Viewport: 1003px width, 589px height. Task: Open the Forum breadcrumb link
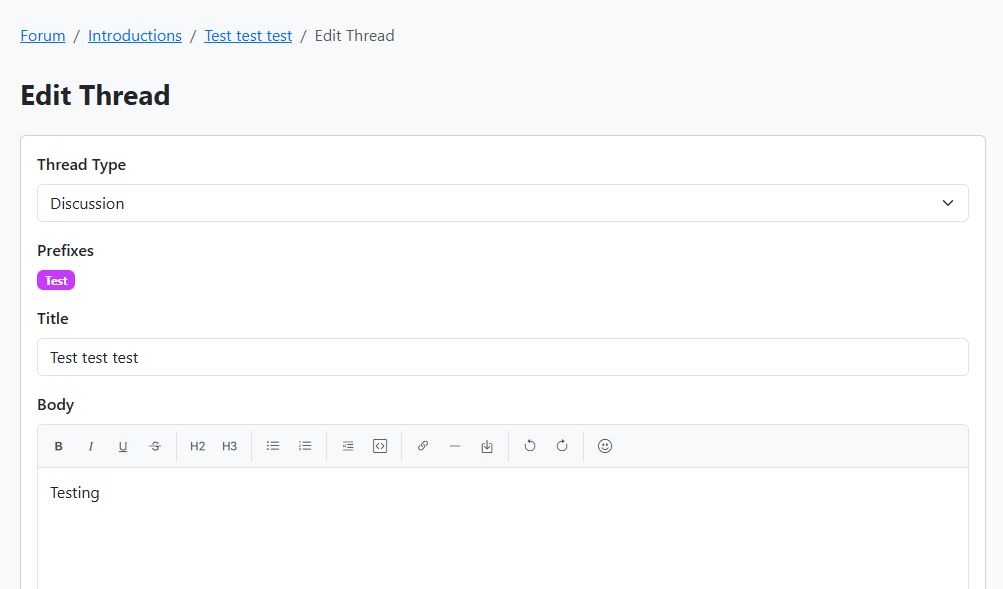click(42, 35)
